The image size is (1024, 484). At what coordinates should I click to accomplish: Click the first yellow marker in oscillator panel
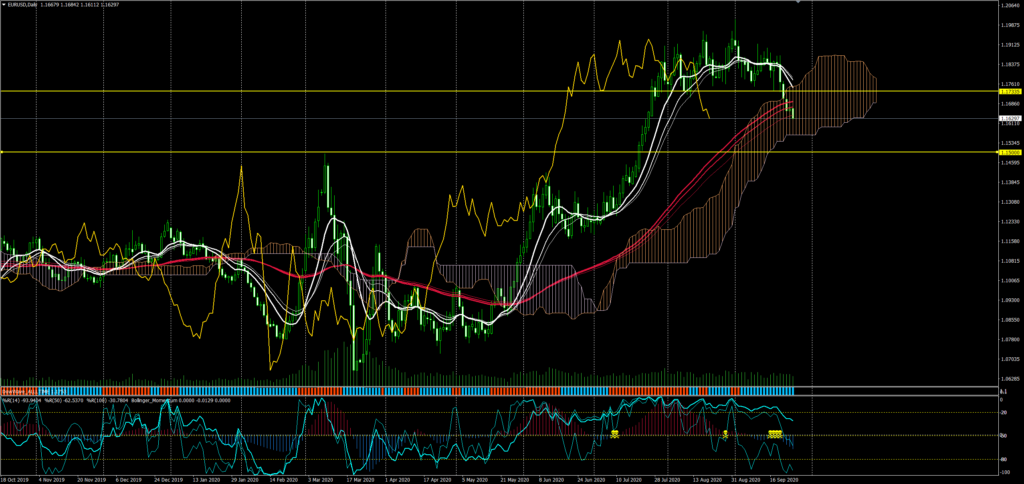[615, 433]
